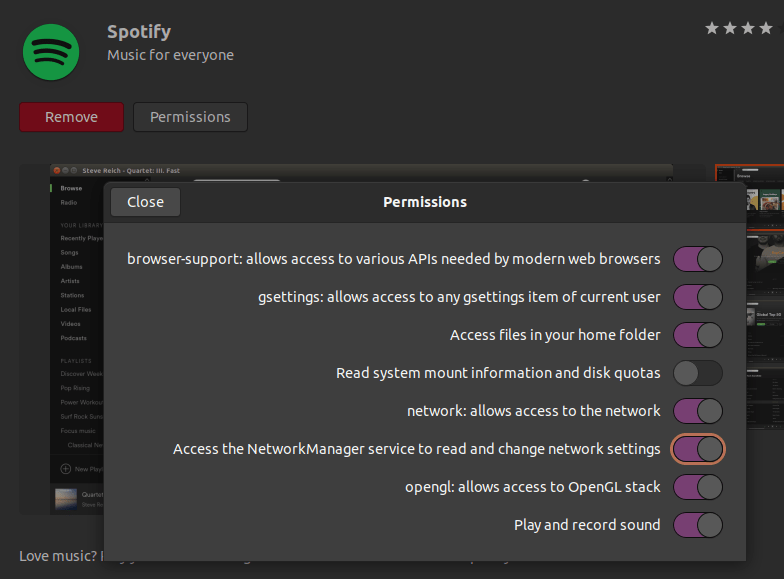Disable gsettings access permission switch
Image resolution: width=784 pixels, height=579 pixels.
(698, 297)
